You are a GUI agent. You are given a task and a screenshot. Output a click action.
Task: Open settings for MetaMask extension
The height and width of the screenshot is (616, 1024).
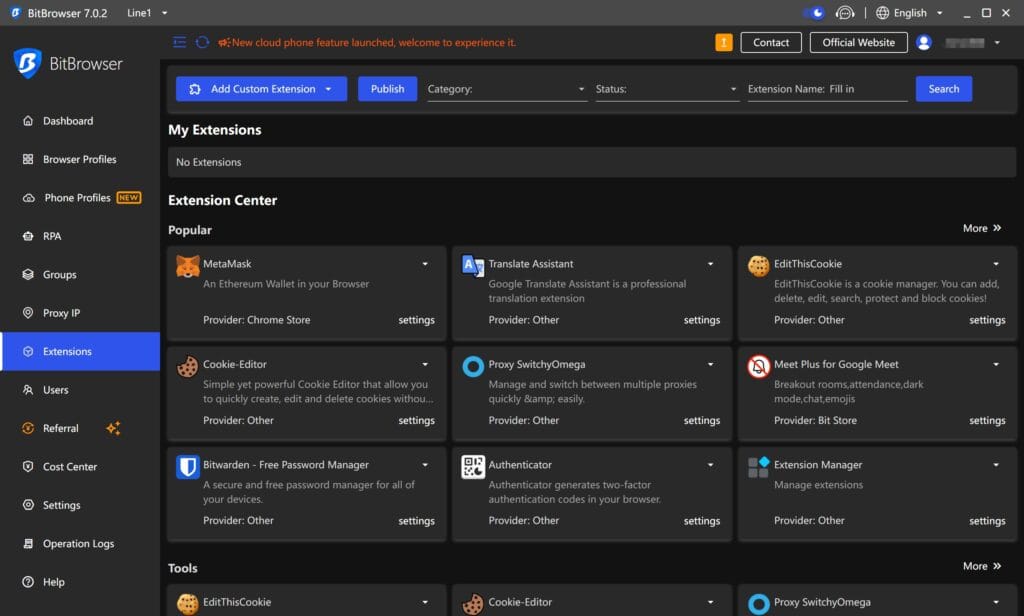416,320
